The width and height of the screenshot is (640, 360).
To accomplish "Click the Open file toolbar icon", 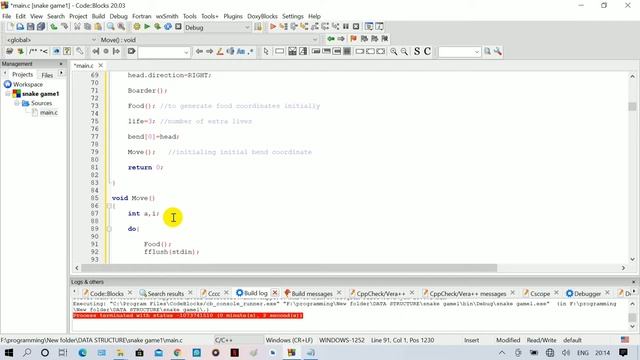I will 20,27.
